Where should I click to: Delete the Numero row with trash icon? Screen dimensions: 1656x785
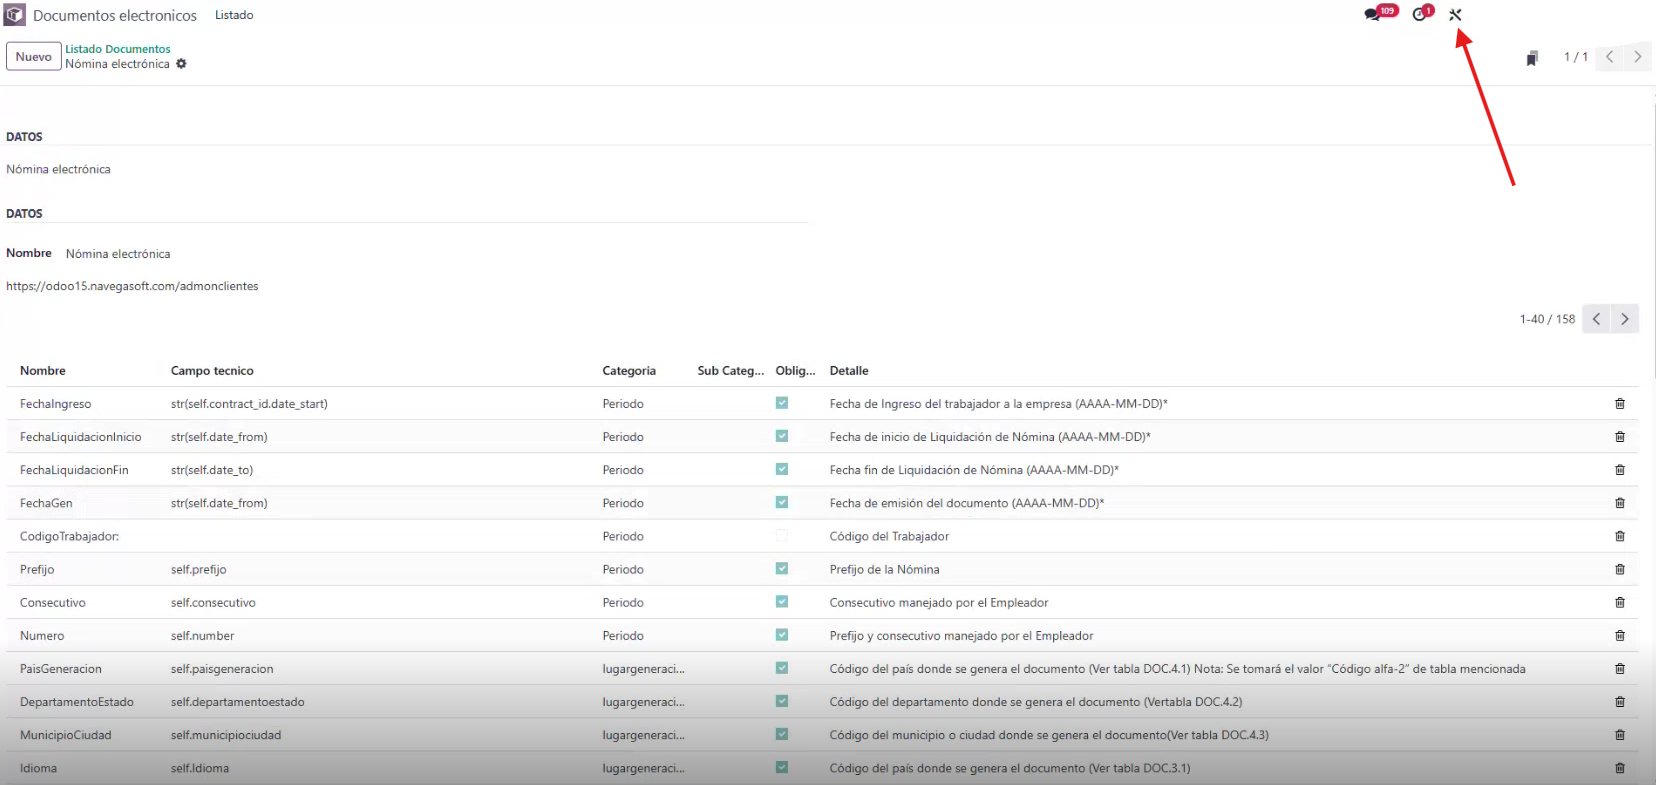[x=1619, y=636]
